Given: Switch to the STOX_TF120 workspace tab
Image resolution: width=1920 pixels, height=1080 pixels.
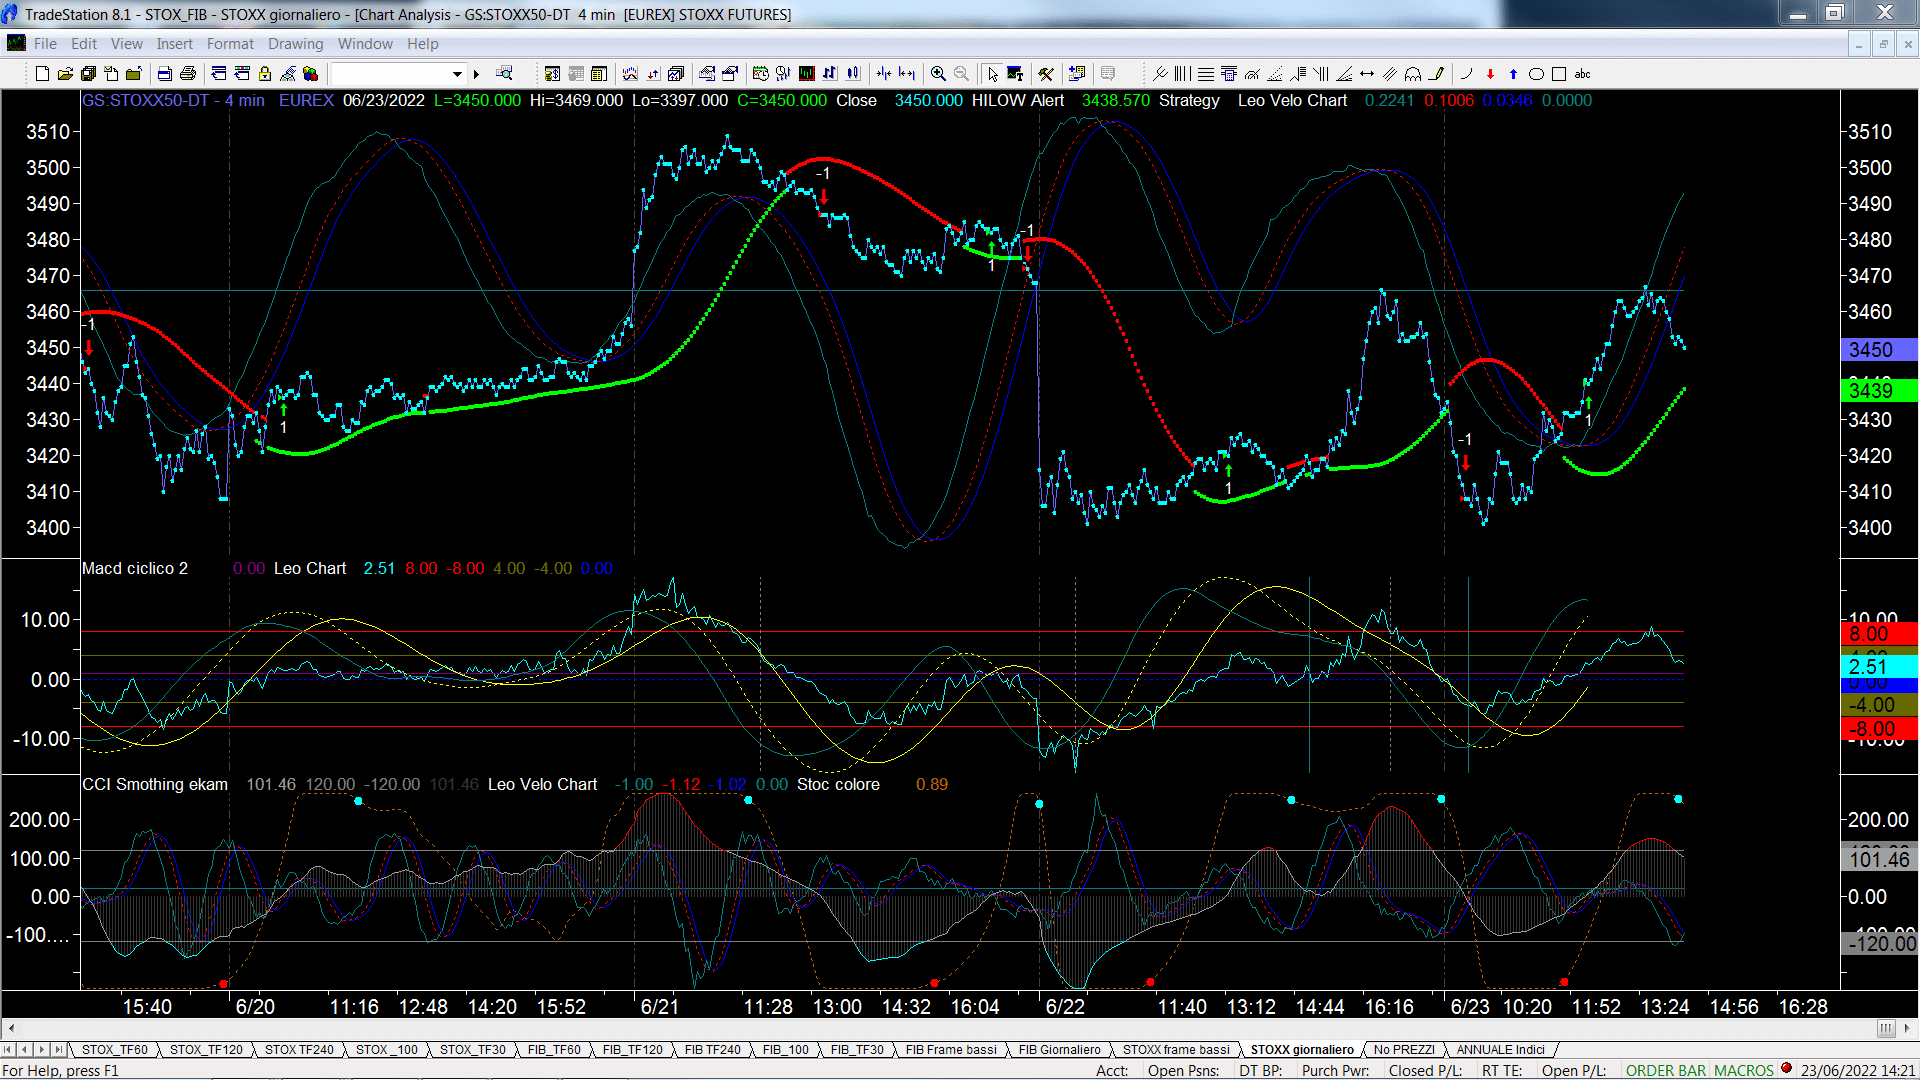Looking at the screenshot, I should [206, 1050].
